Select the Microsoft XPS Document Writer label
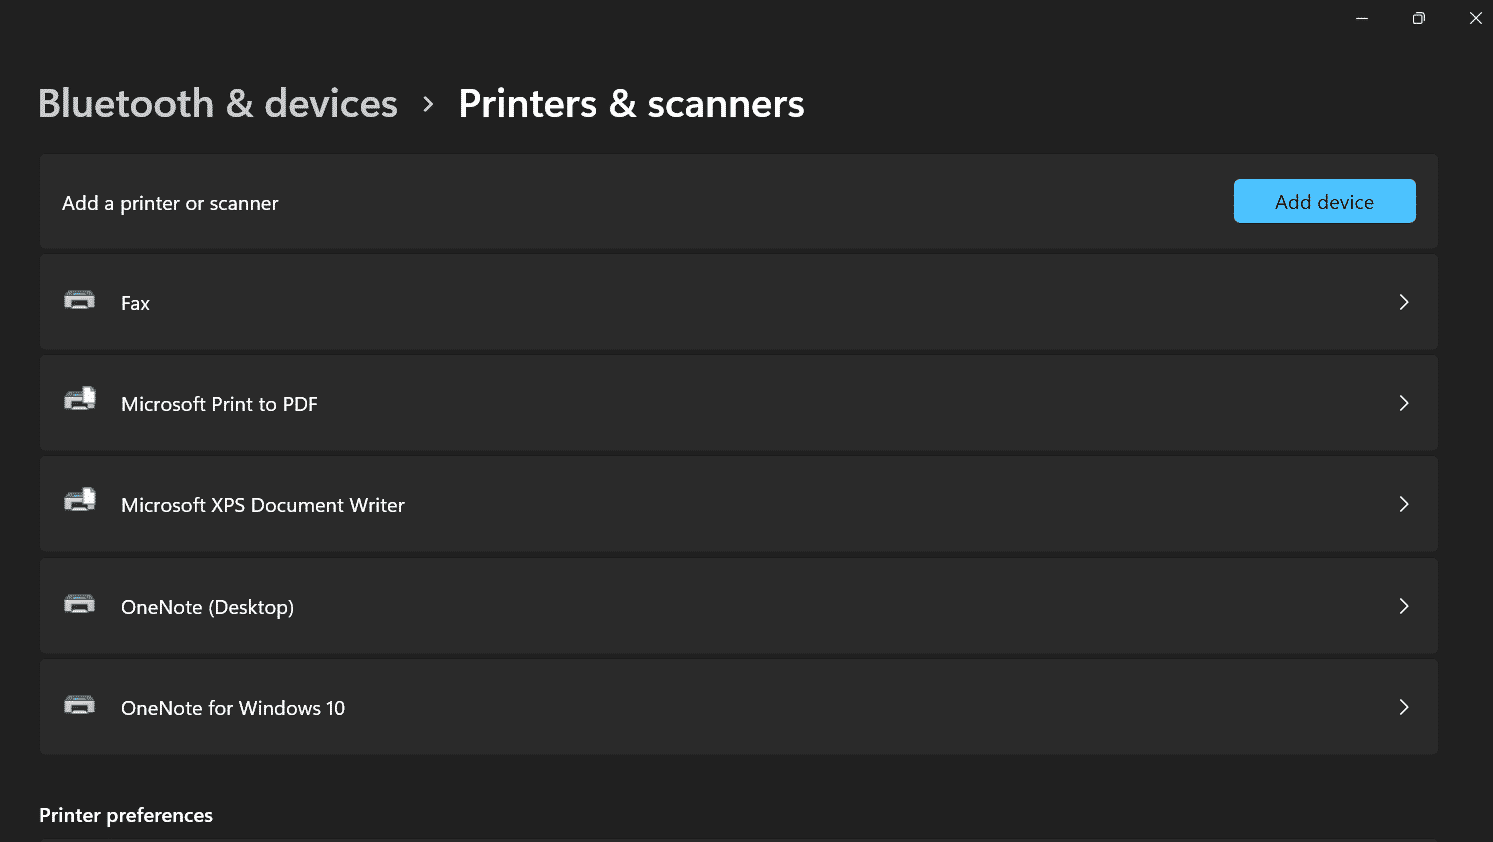The height and width of the screenshot is (842, 1493). pyautogui.click(x=263, y=505)
